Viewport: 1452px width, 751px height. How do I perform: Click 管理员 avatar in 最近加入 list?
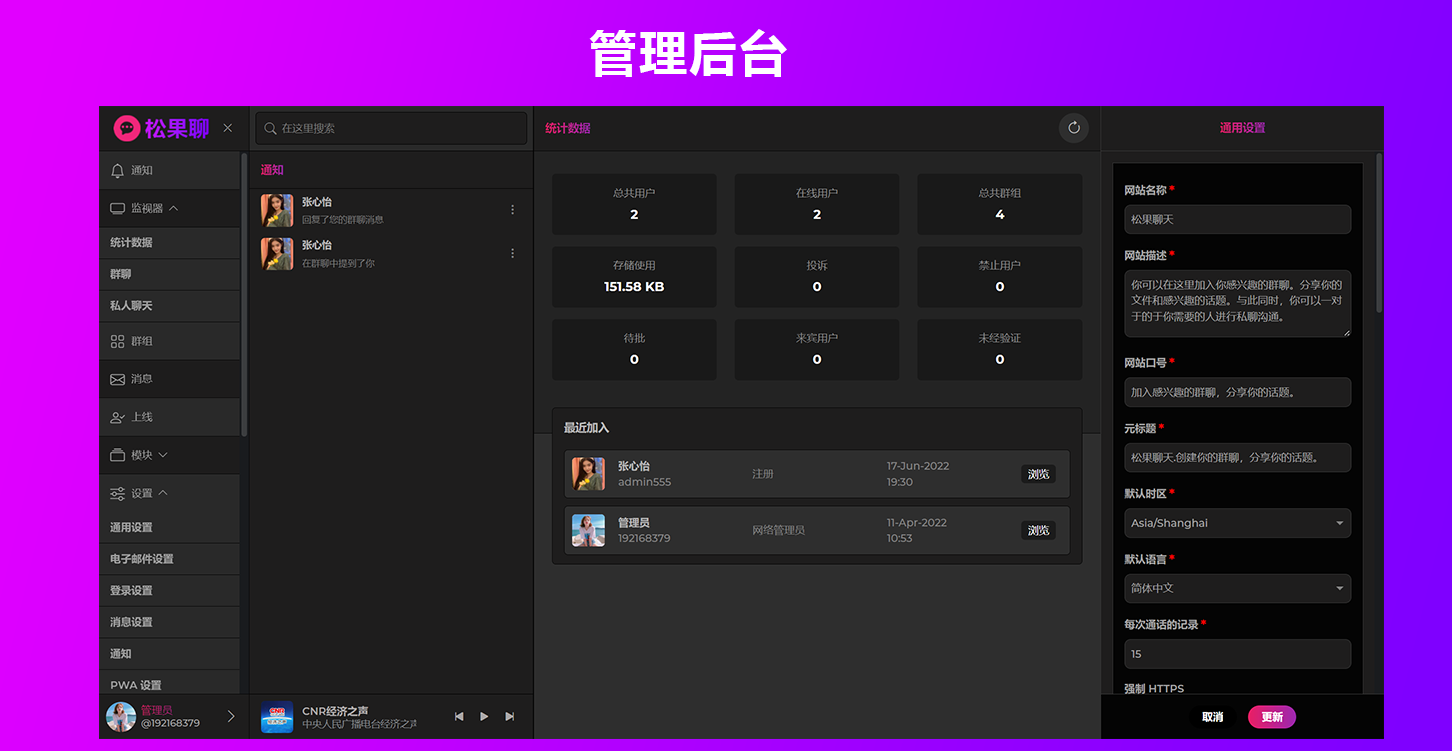[588, 530]
